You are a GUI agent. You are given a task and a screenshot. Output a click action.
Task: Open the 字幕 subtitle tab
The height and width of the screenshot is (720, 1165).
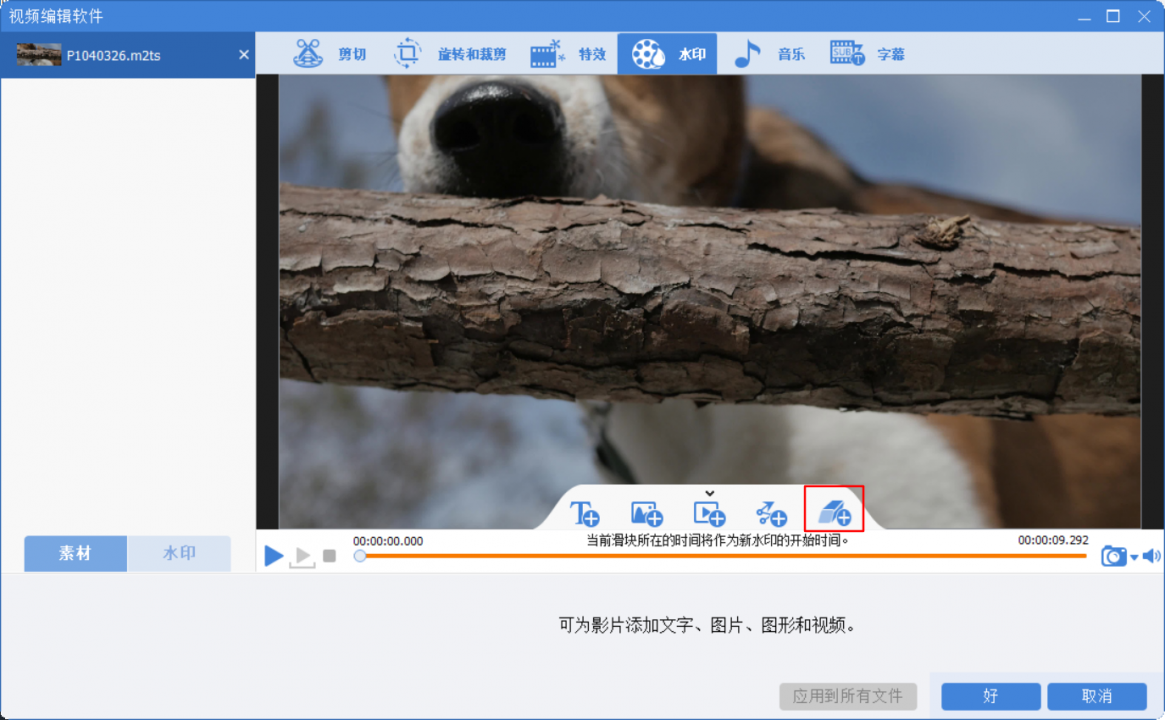867,53
